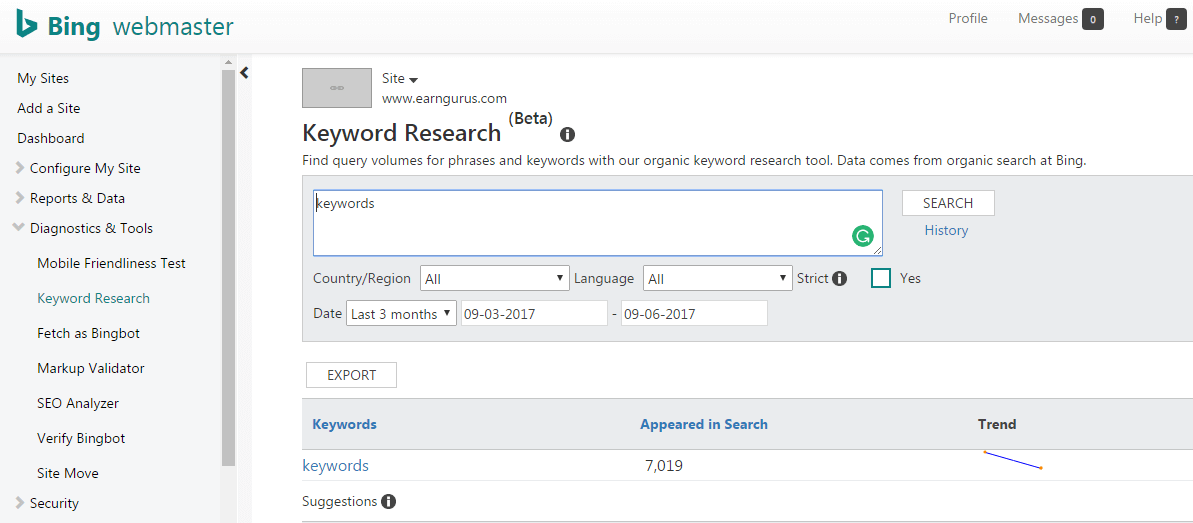Click the green Grammarly icon in textbox

click(862, 236)
